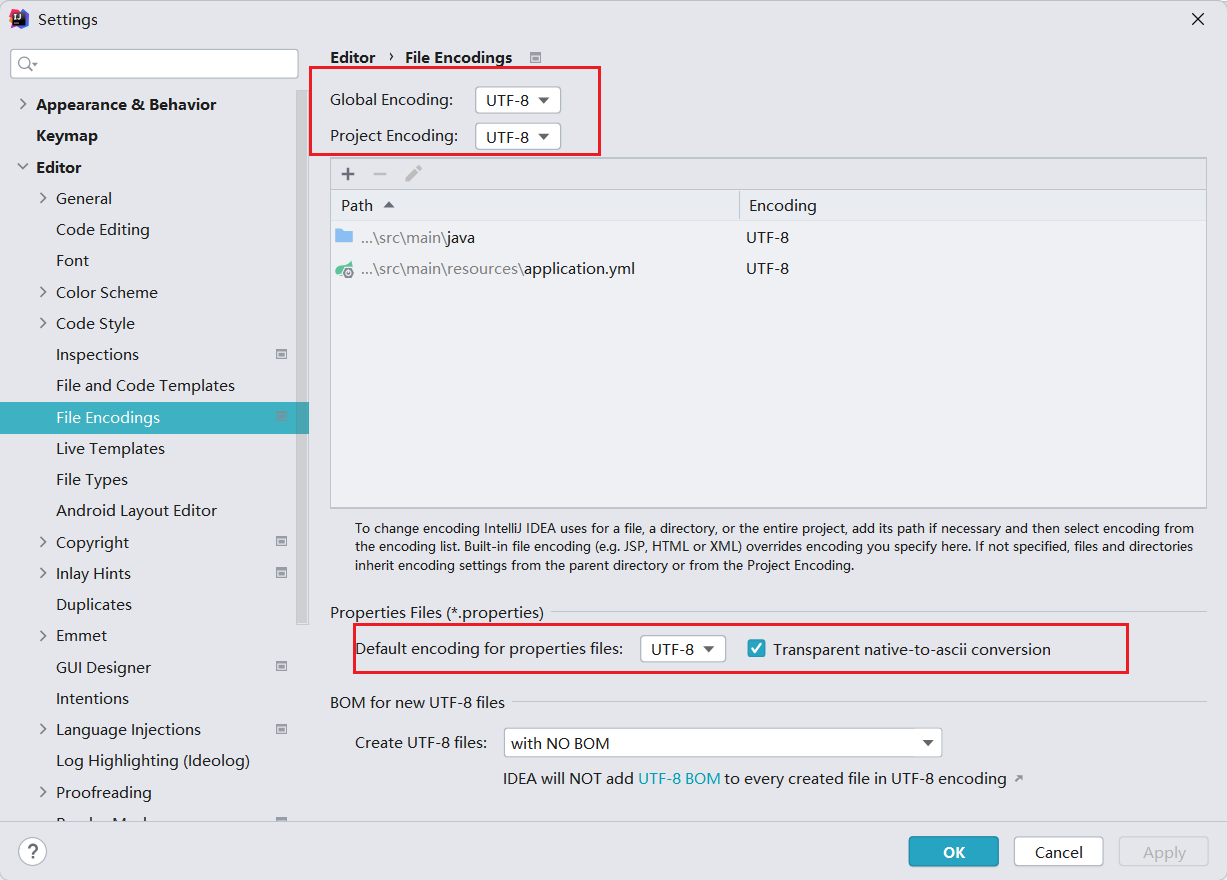Select Code Editing settings page
The image size is (1227, 880).
(x=103, y=229)
